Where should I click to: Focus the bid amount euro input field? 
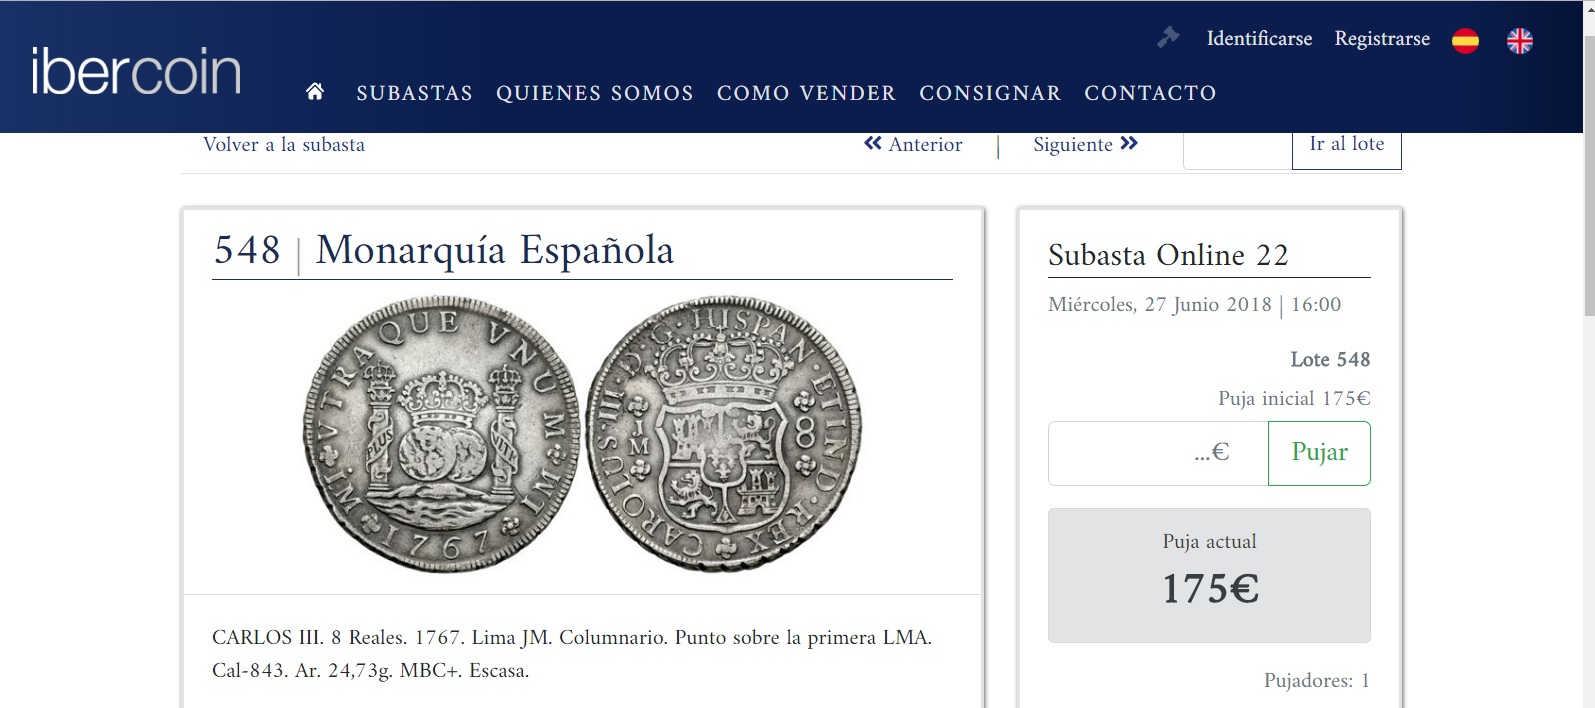(x=1158, y=453)
